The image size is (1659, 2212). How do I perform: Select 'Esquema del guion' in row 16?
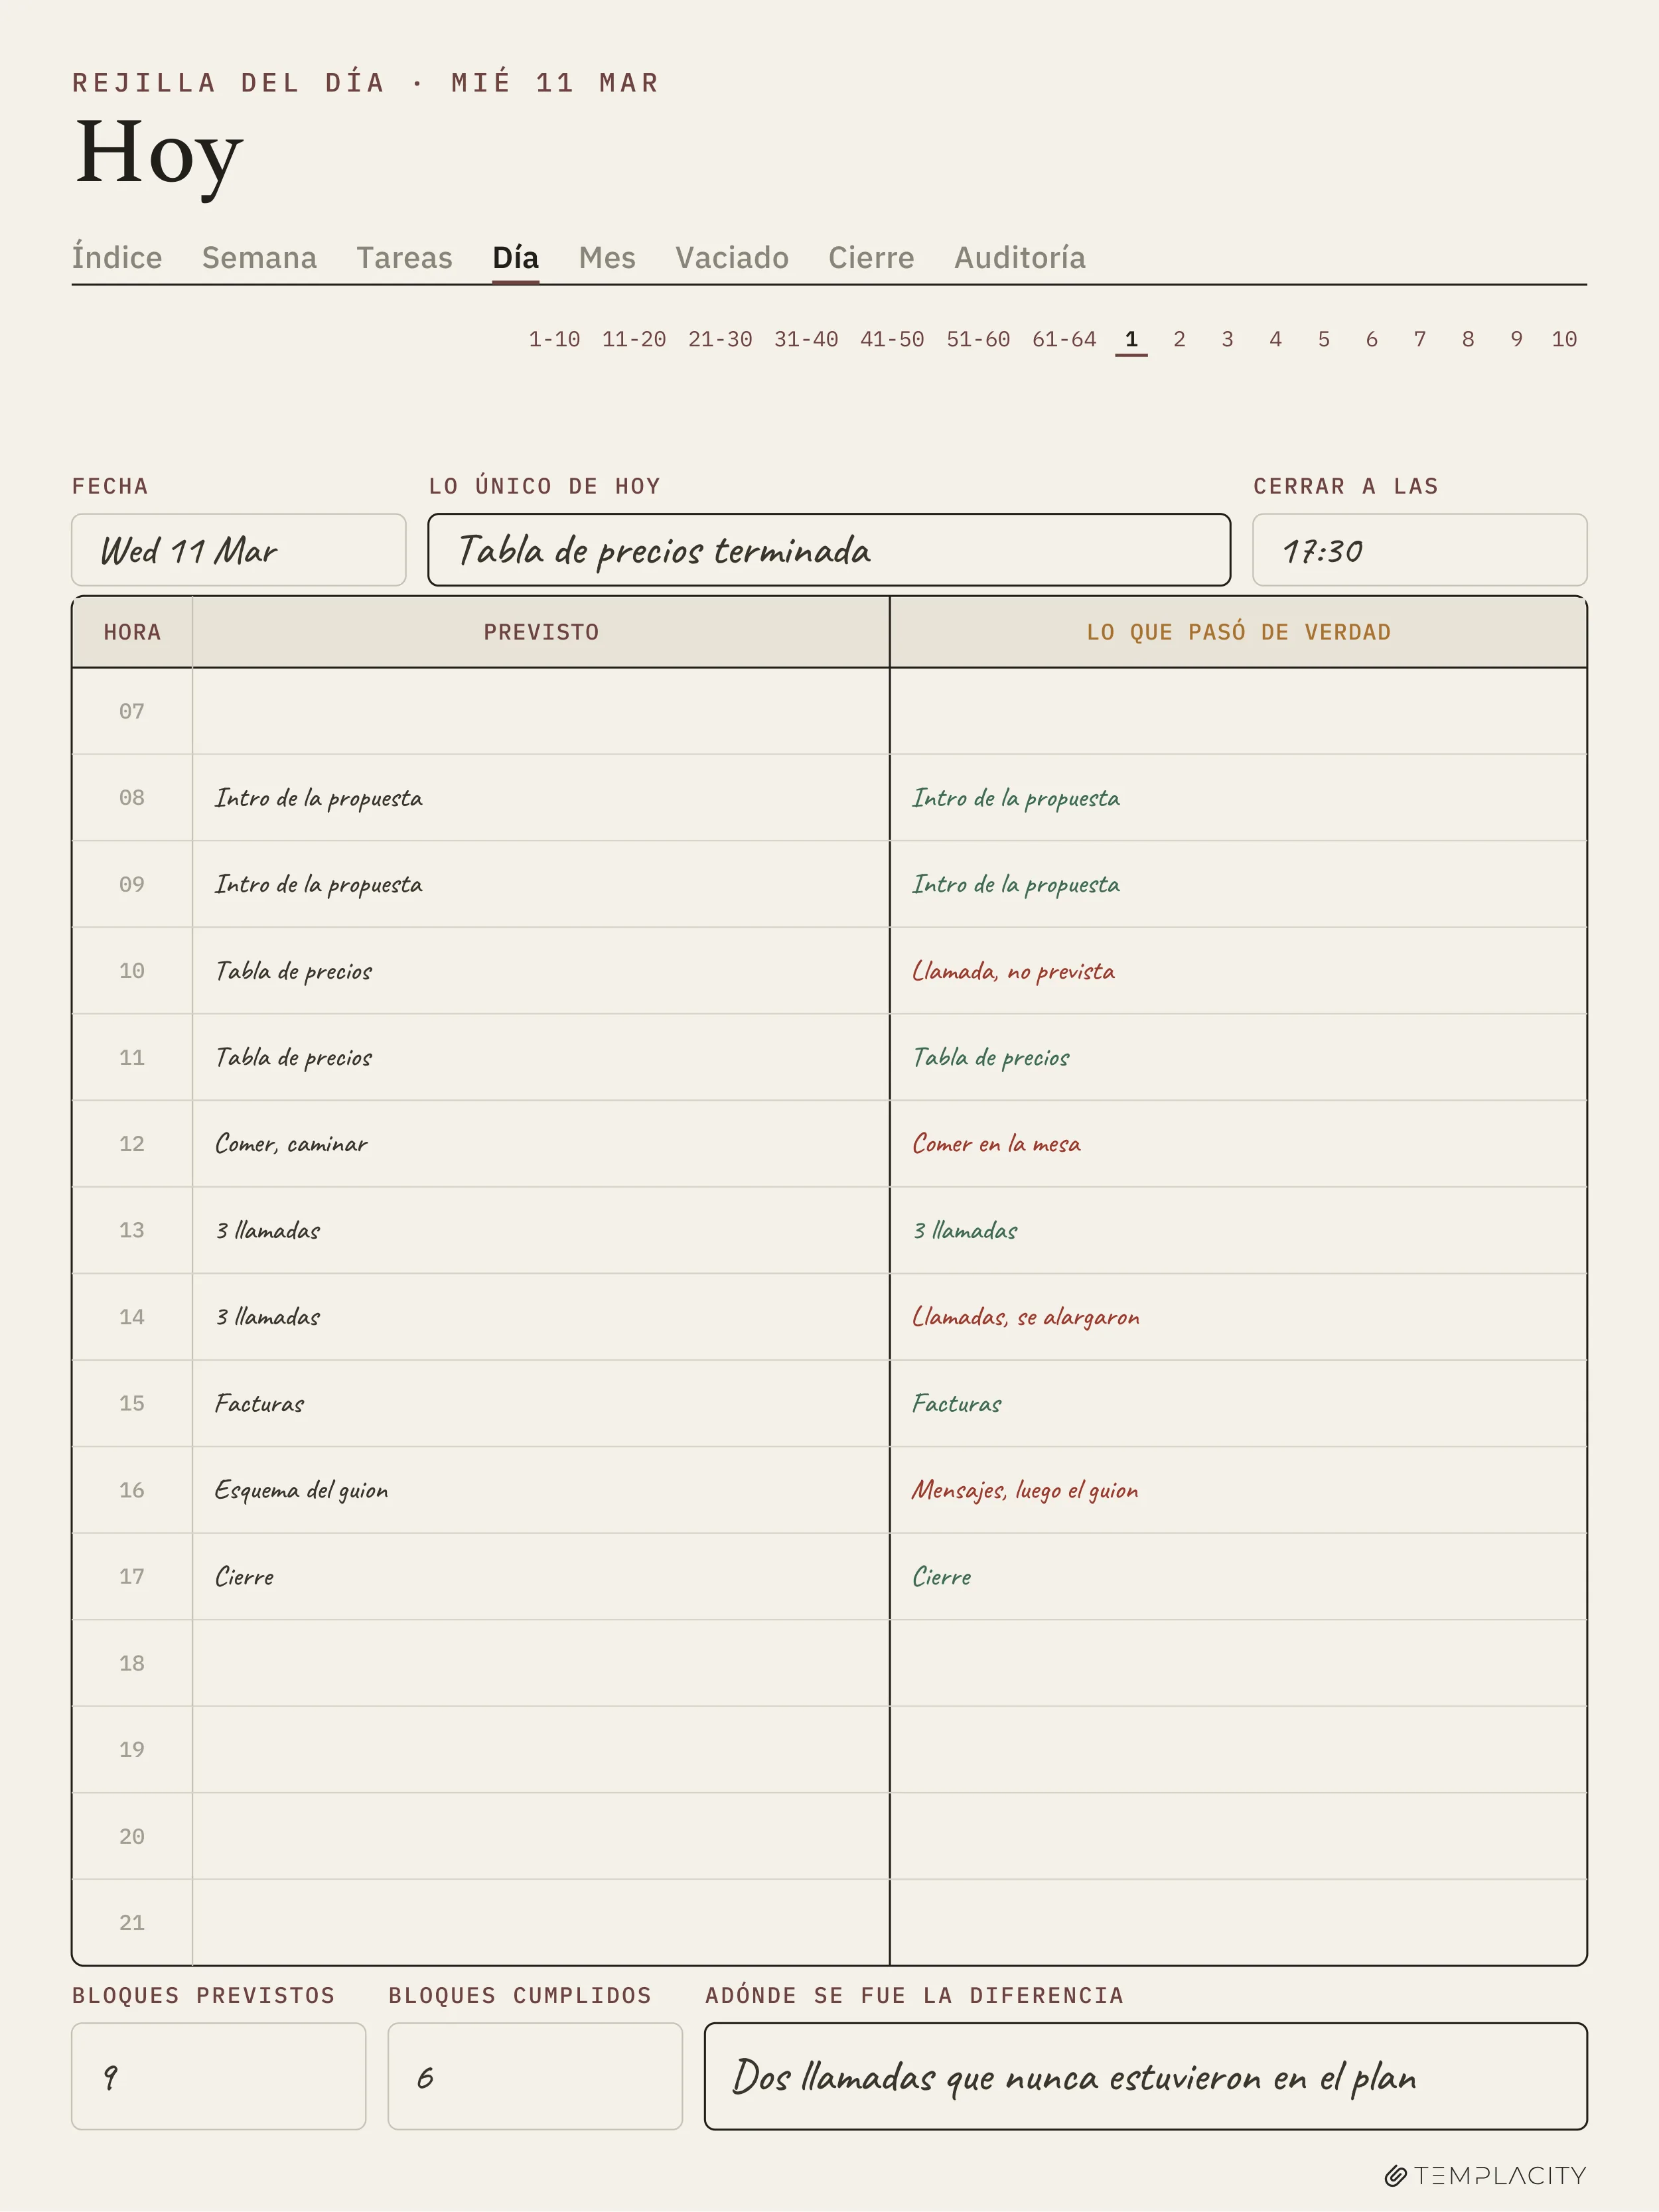tap(301, 1490)
